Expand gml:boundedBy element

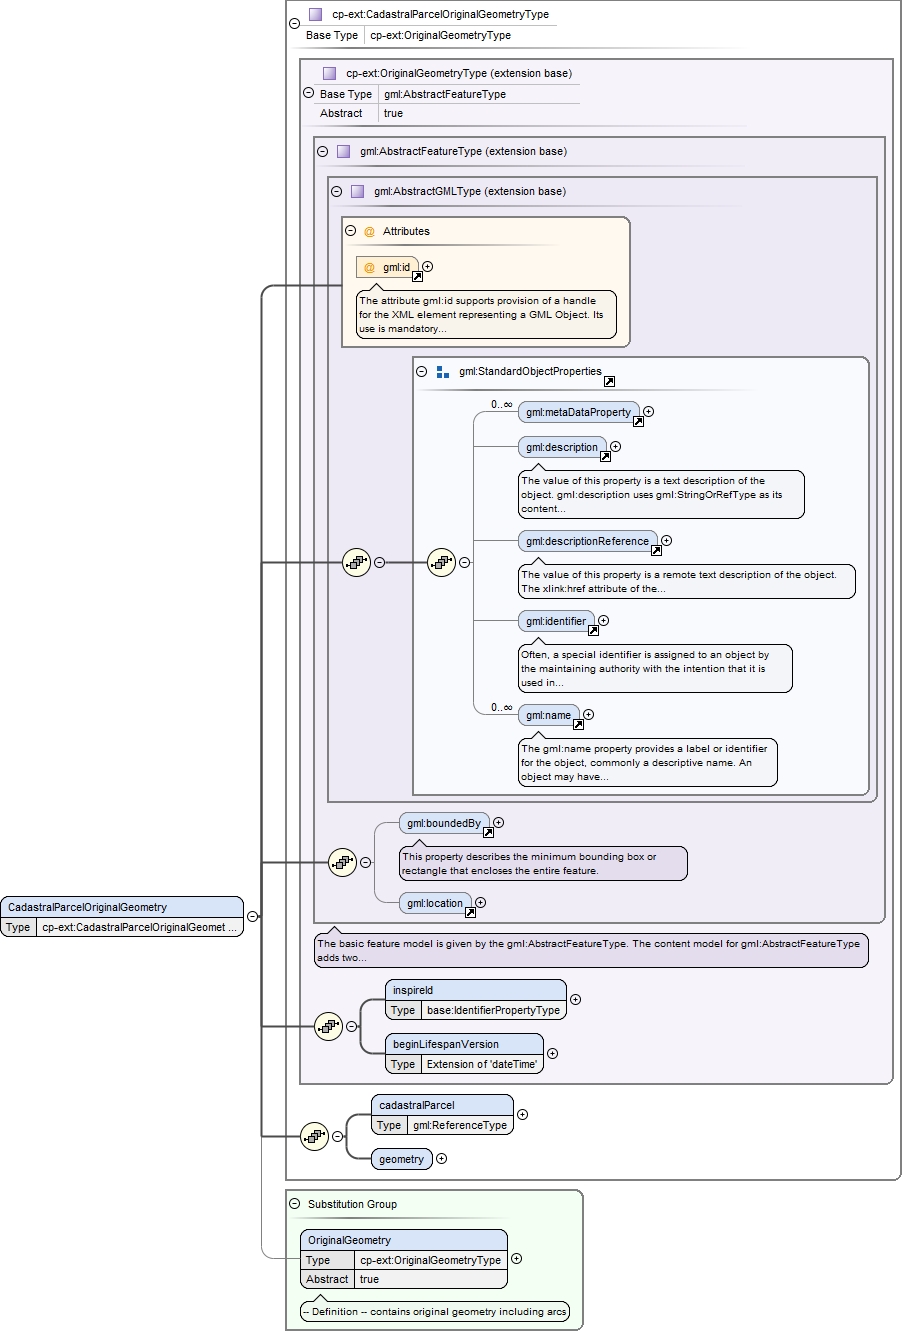[x=498, y=823]
